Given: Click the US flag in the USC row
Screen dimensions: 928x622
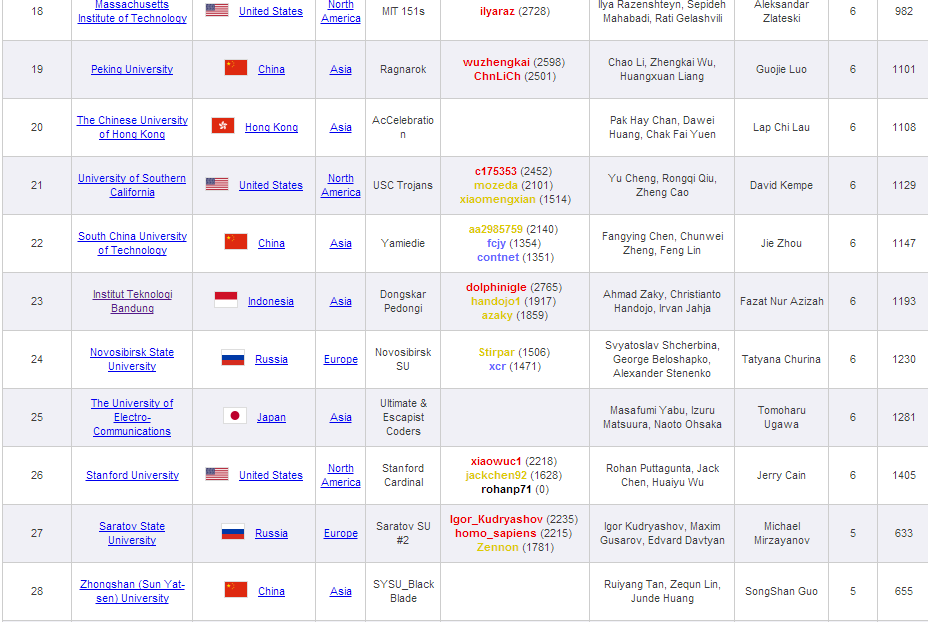Looking at the screenshot, I should [217, 184].
